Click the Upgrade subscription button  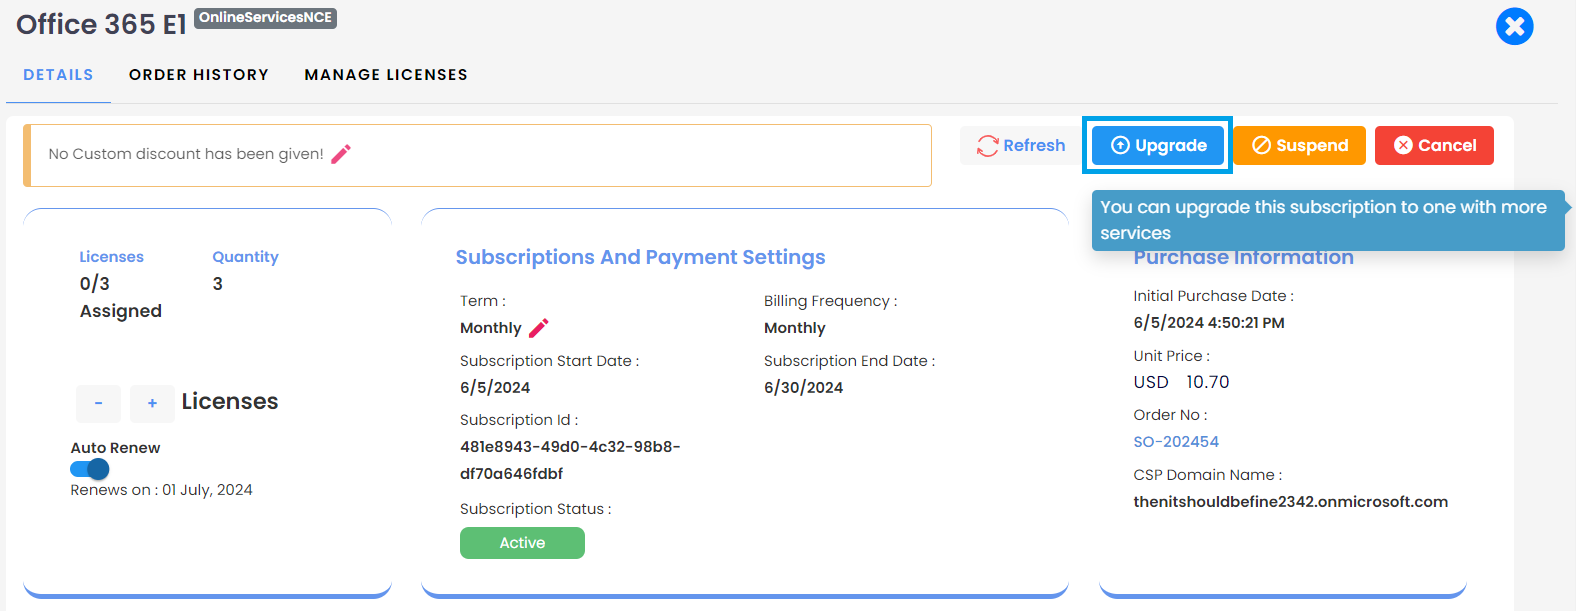(x=1158, y=145)
